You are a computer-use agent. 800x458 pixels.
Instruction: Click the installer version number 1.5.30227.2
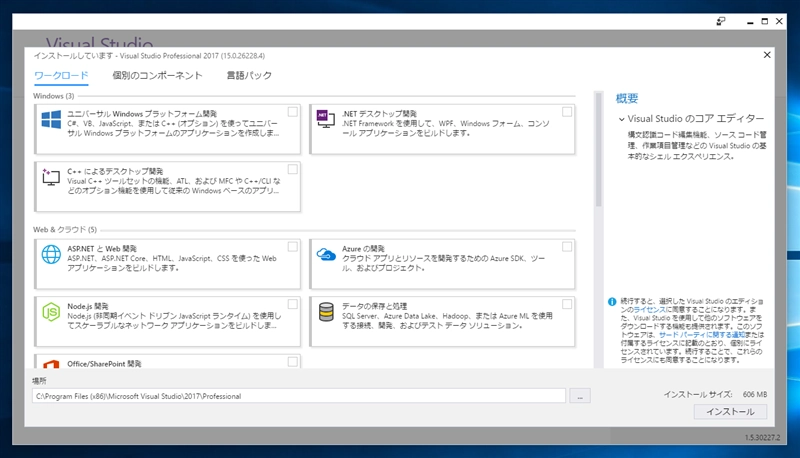762,437
